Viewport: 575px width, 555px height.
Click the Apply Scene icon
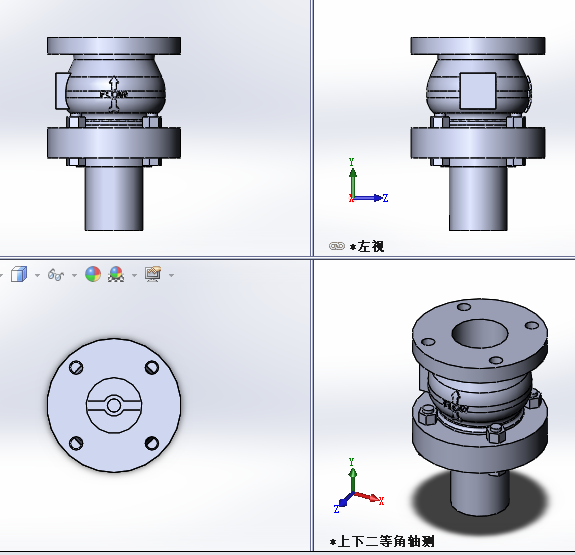116,274
